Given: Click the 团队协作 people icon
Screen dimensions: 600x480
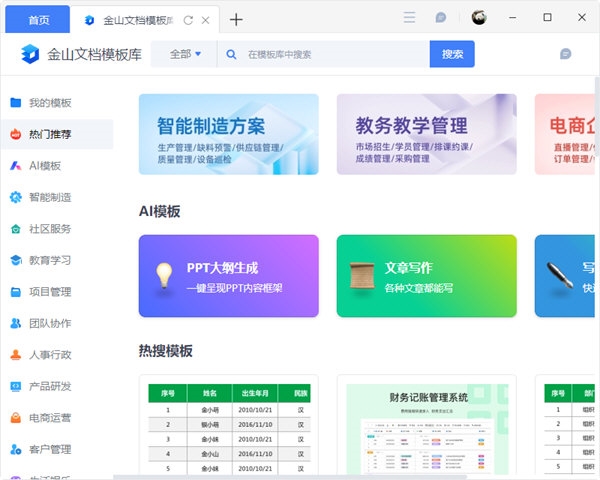Looking at the screenshot, I should (x=16, y=323).
